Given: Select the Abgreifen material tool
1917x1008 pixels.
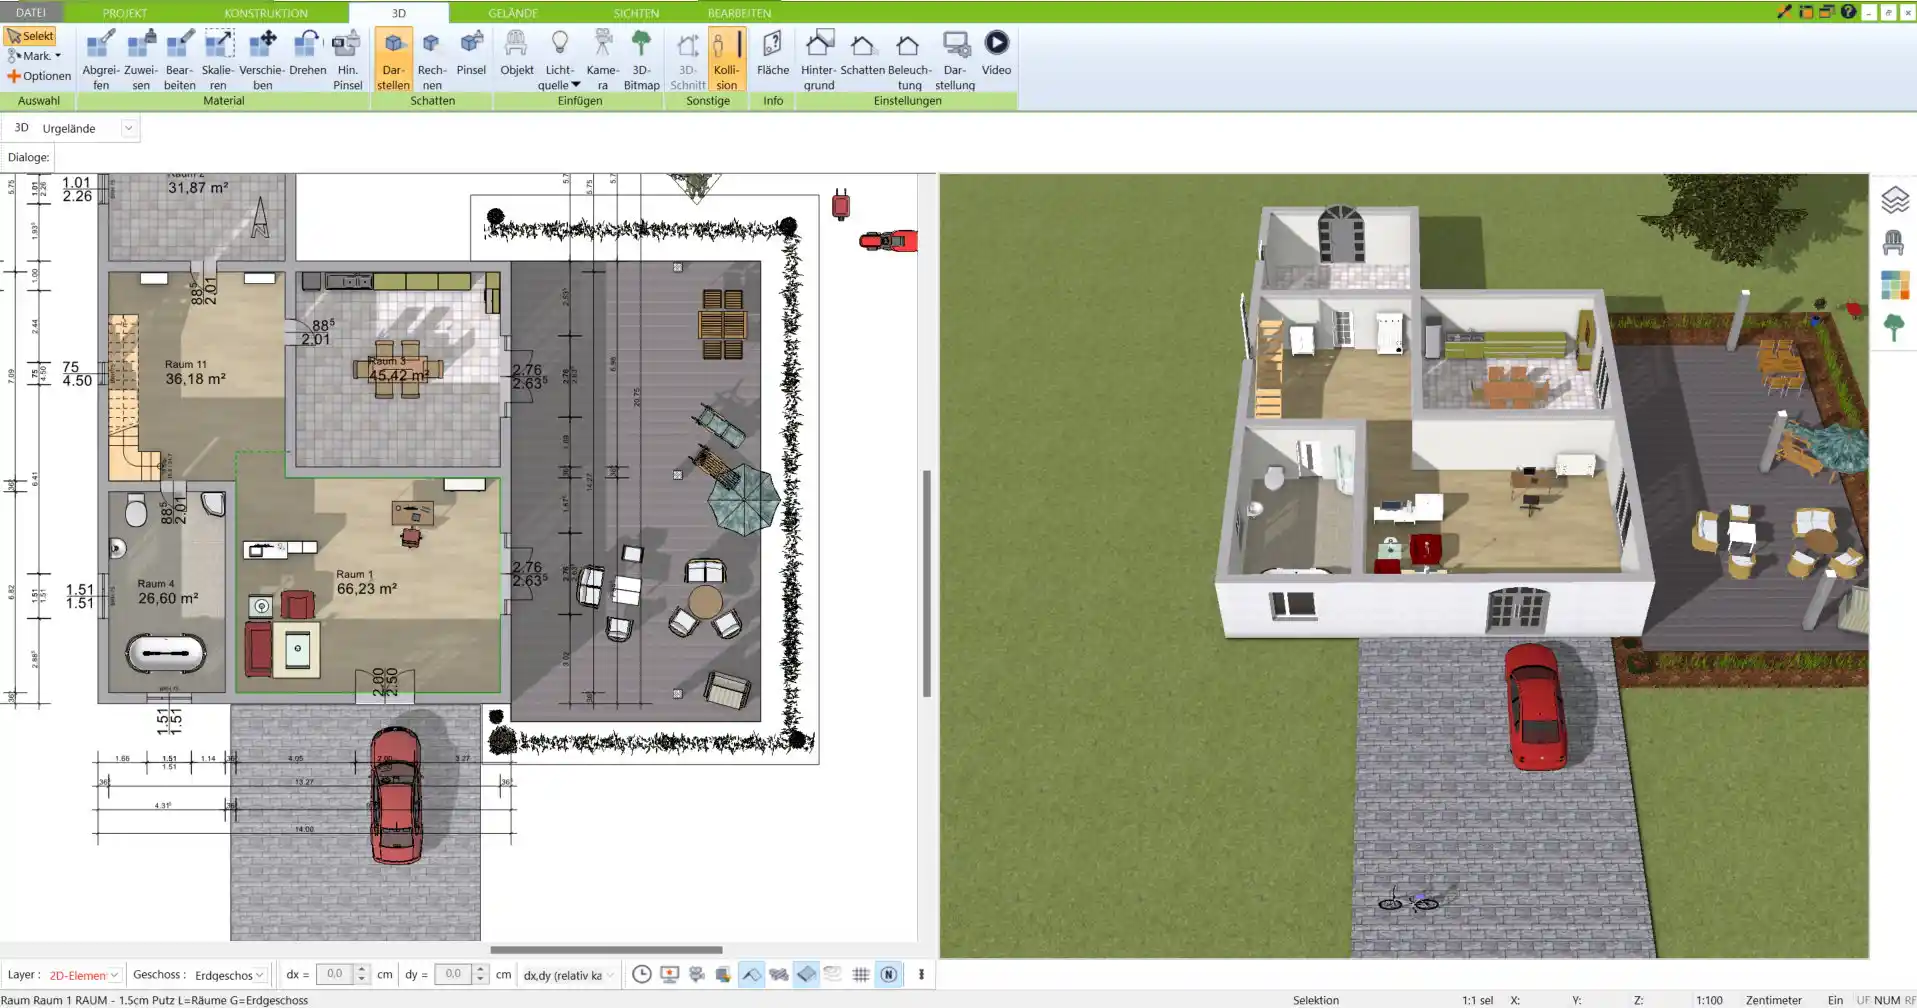Looking at the screenshot, I should [101, 60].
